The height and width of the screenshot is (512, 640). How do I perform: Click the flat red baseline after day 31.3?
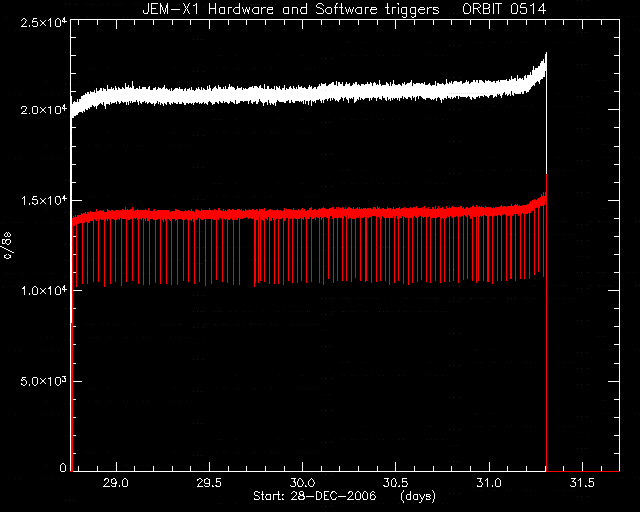coord(583,471)
